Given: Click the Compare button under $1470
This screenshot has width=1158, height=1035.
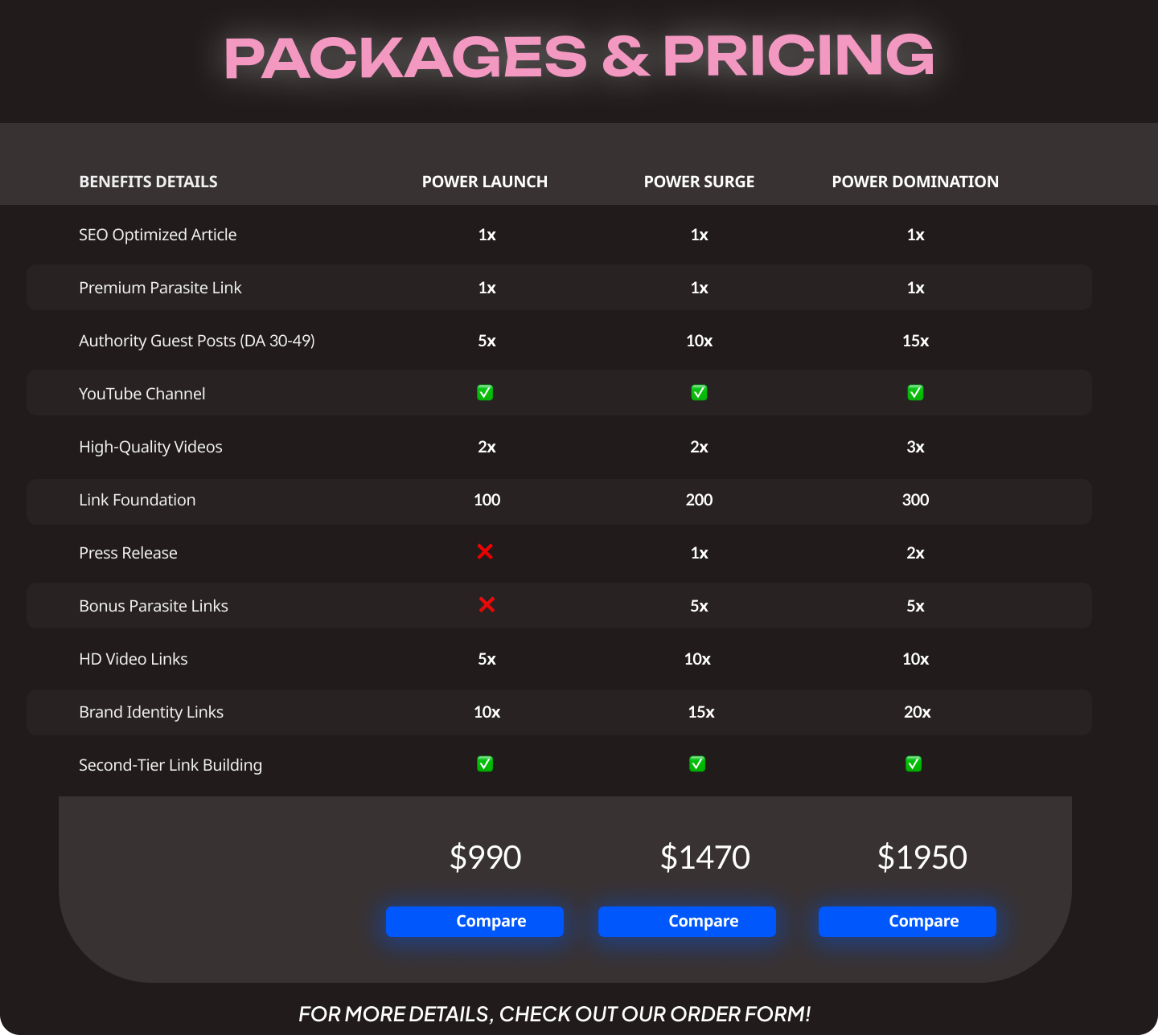Looking at the screenshot, I should pos(687,921).
